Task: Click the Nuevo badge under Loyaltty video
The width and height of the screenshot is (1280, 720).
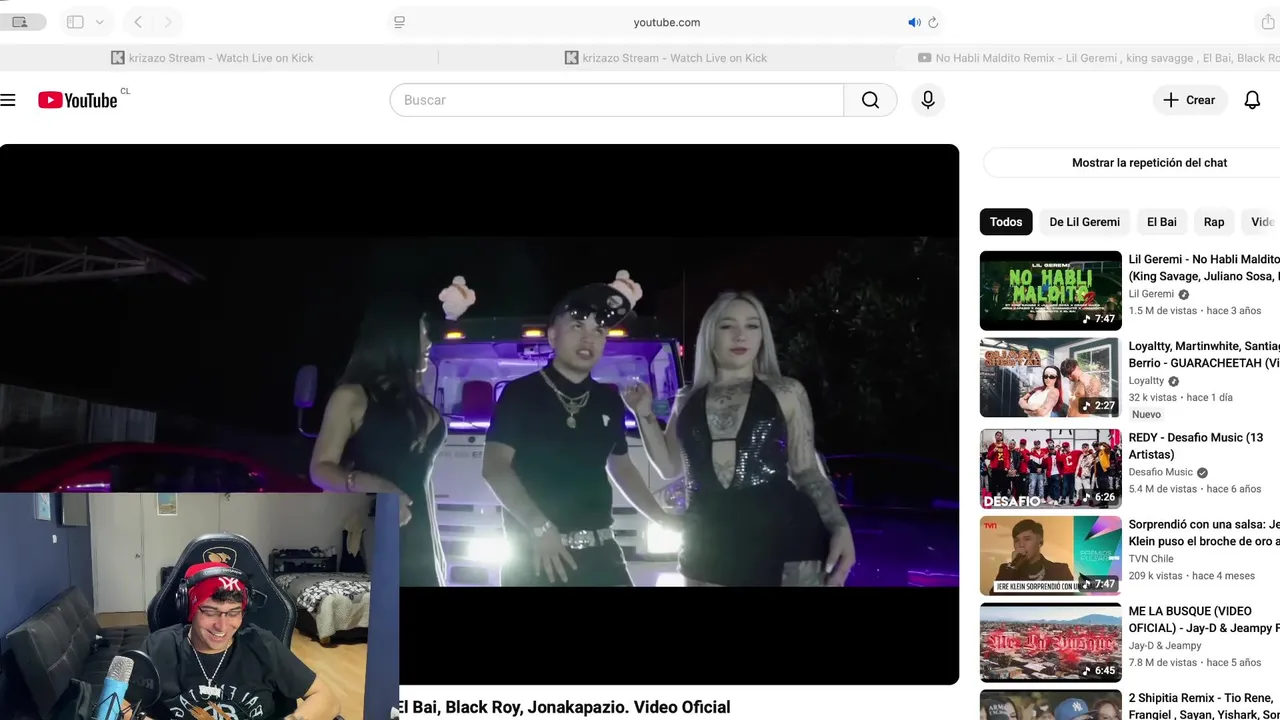Action: click(x=1146, y=414)
